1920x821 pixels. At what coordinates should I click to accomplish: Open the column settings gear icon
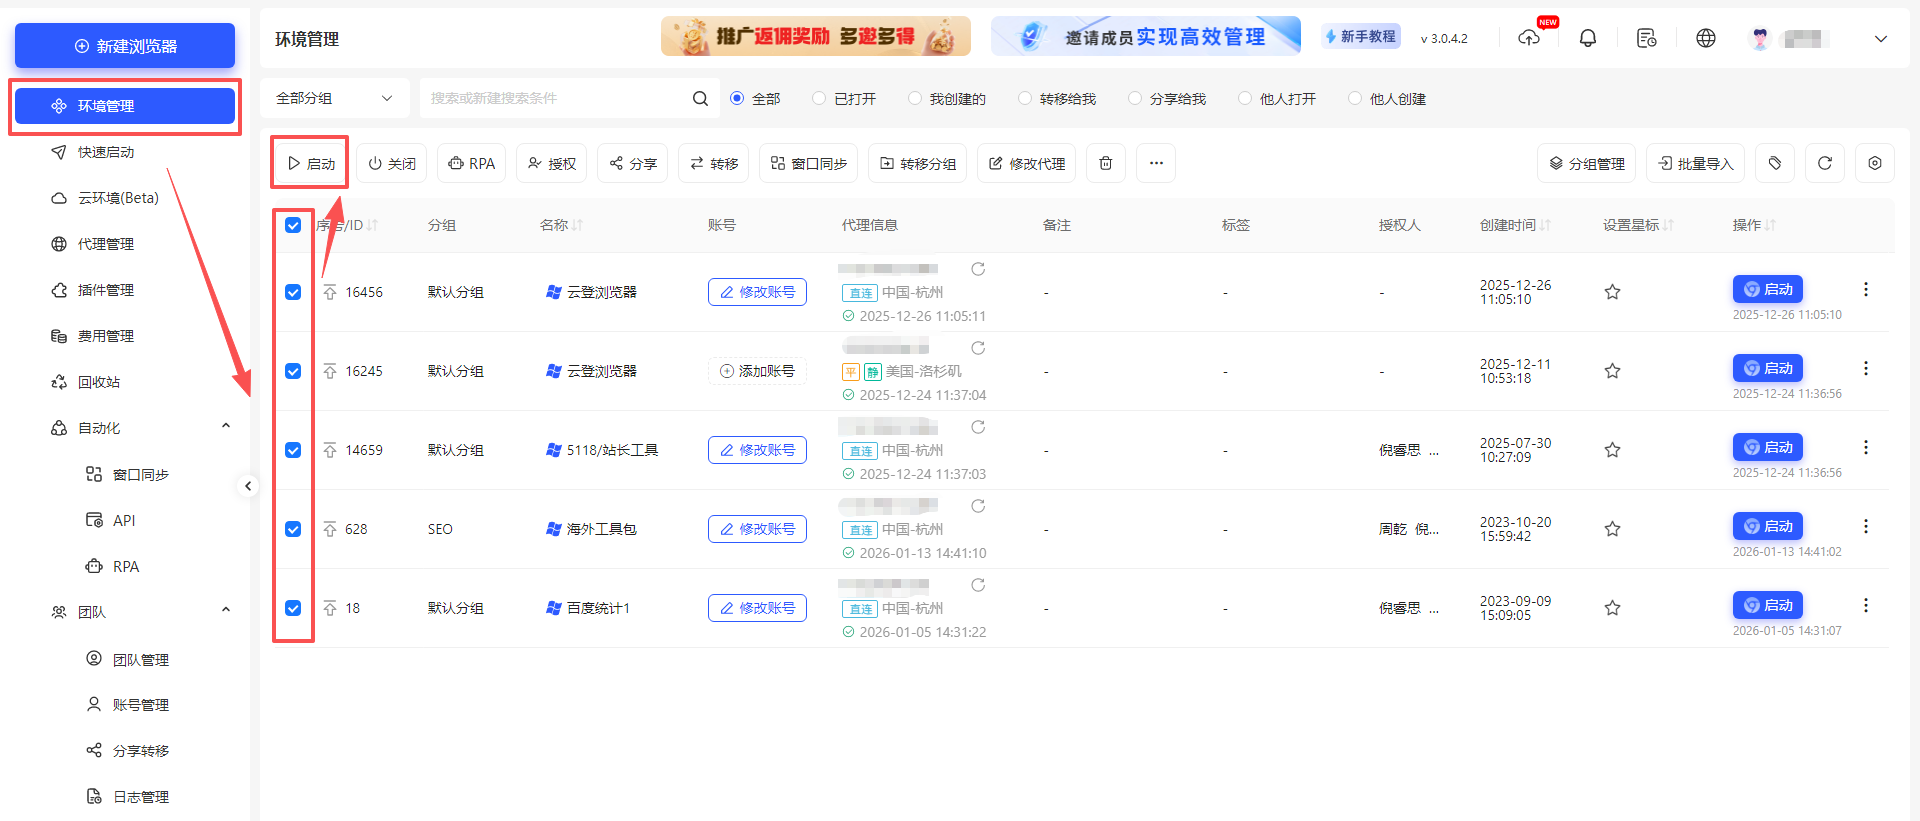coord(1875,163)
